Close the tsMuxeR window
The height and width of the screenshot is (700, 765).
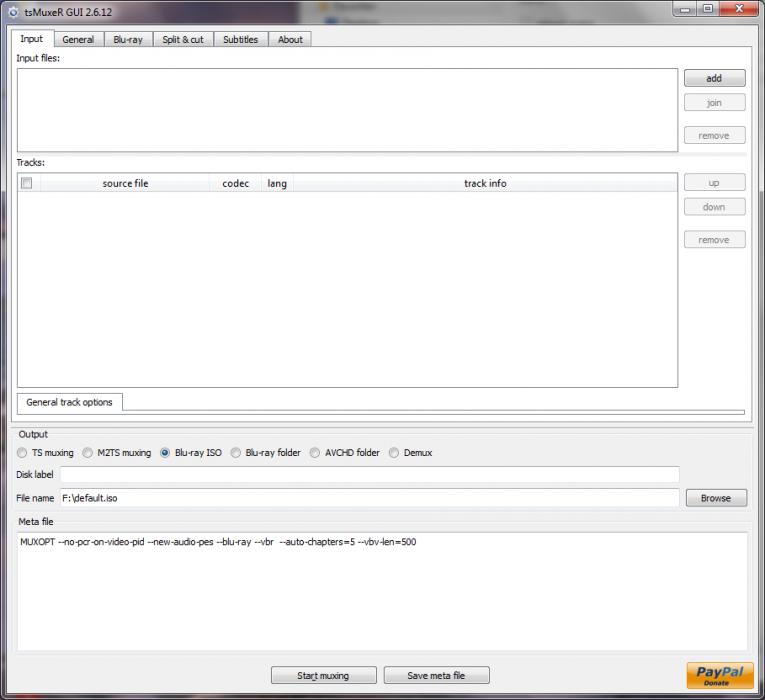pos(739,9)
